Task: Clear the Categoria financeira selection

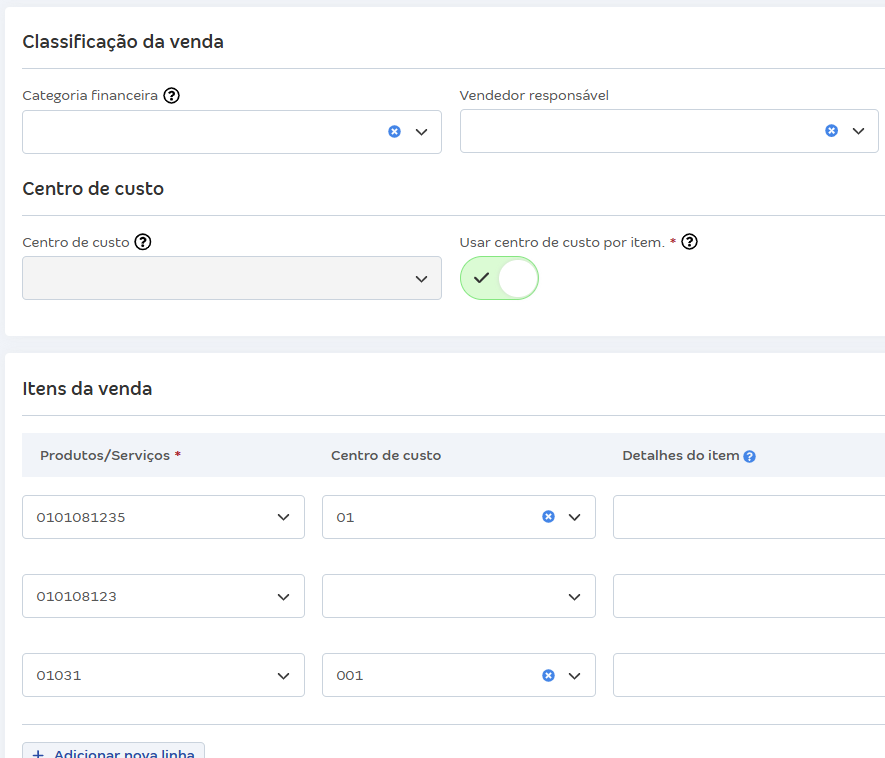Action: (x=395, y=130)
